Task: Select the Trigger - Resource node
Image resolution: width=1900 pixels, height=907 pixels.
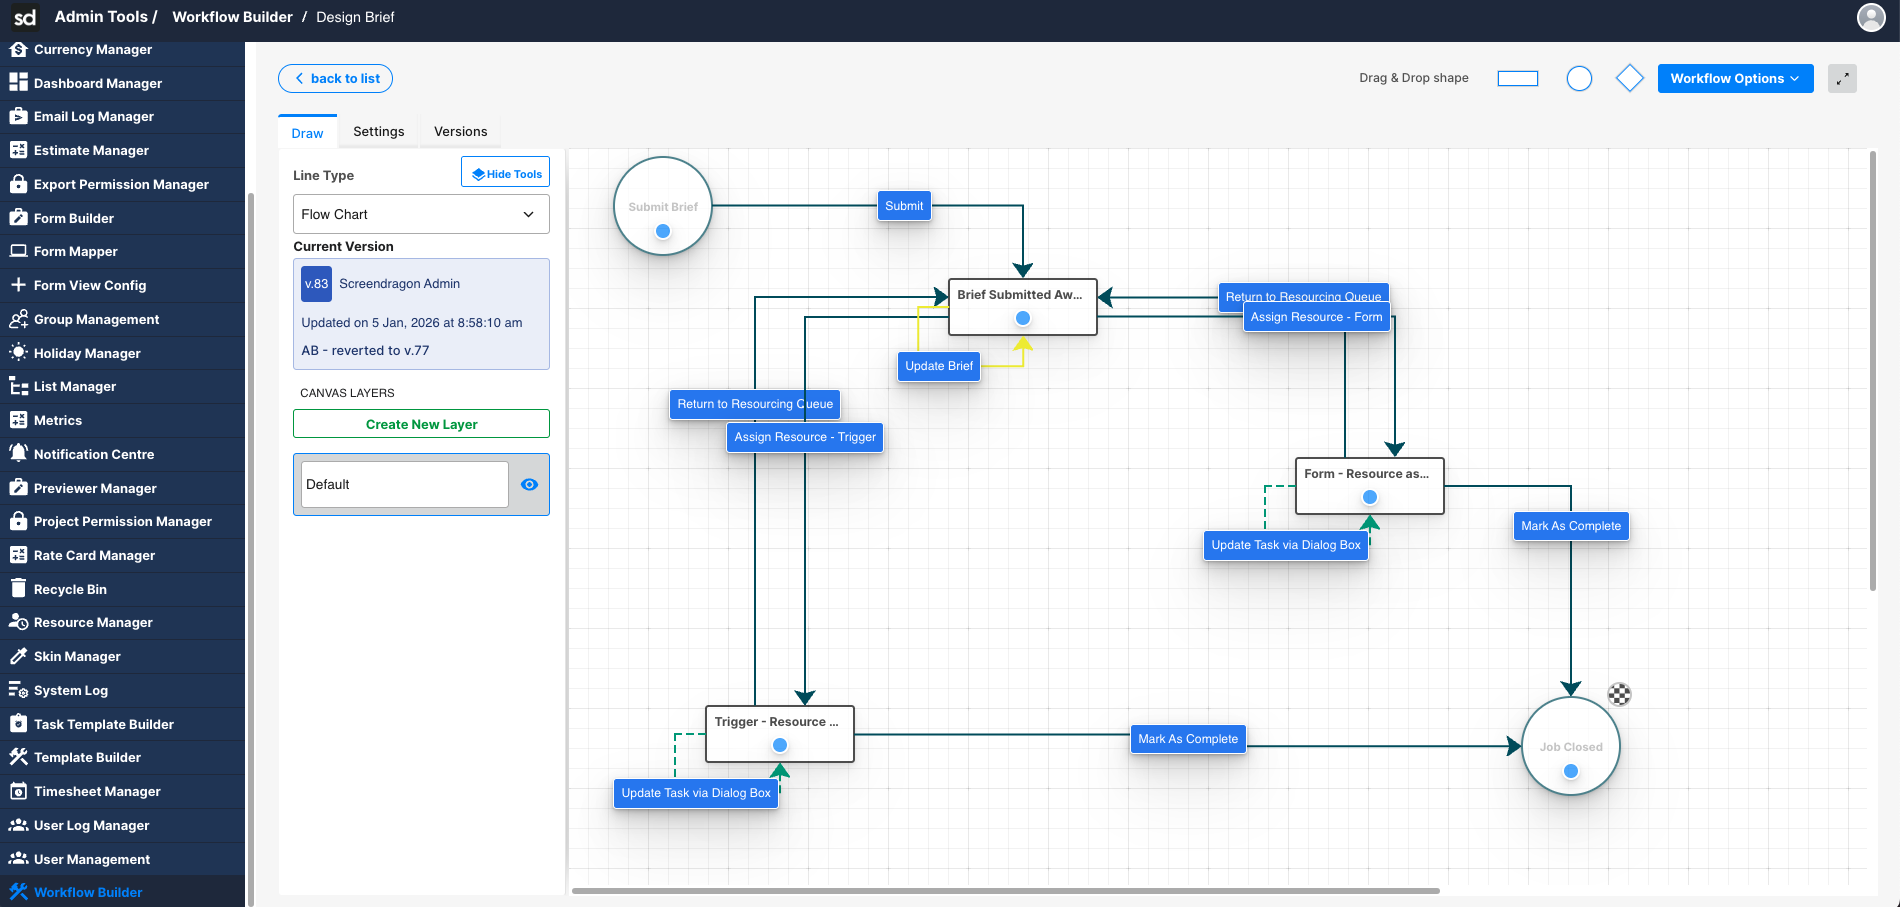Action: (x=780, y=734)
